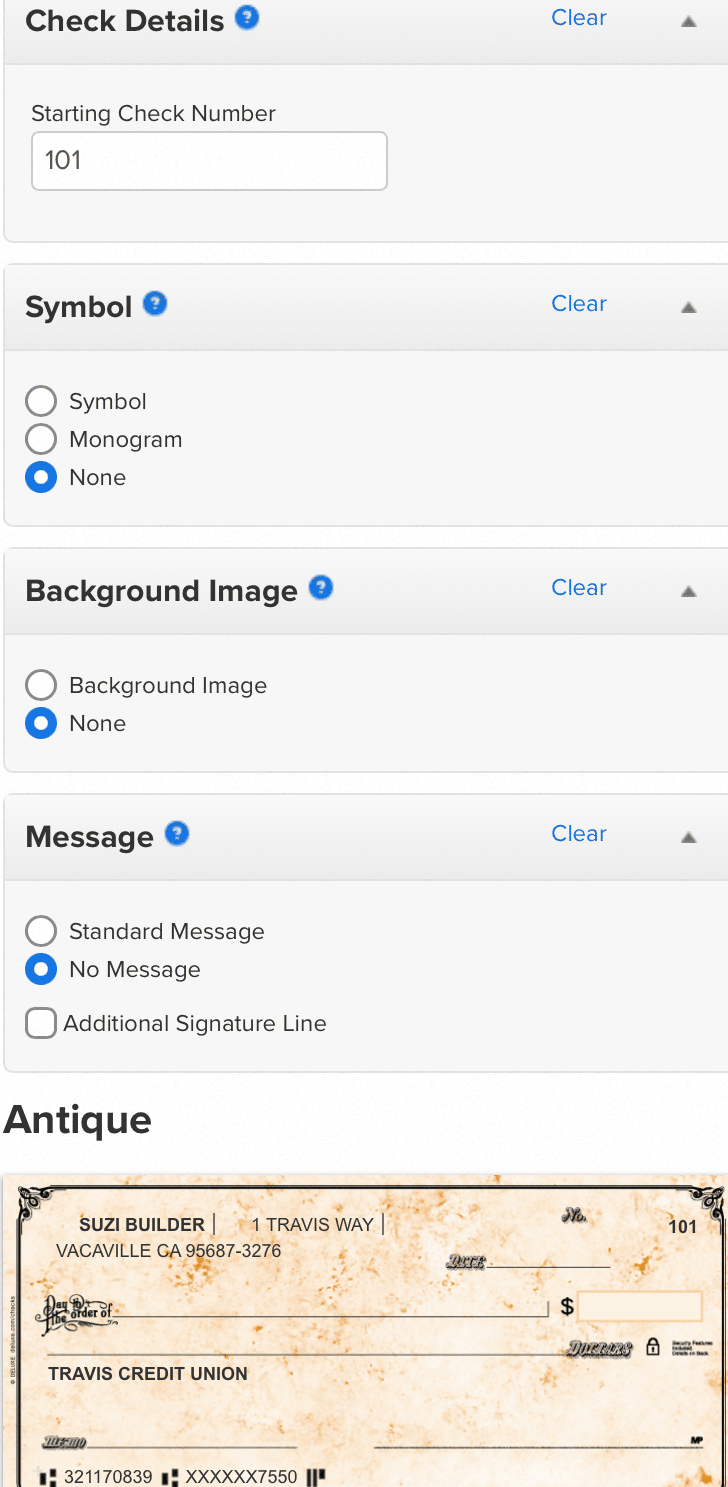
Task: Select the Symbol radio option
Action: (x=41, y=402)
